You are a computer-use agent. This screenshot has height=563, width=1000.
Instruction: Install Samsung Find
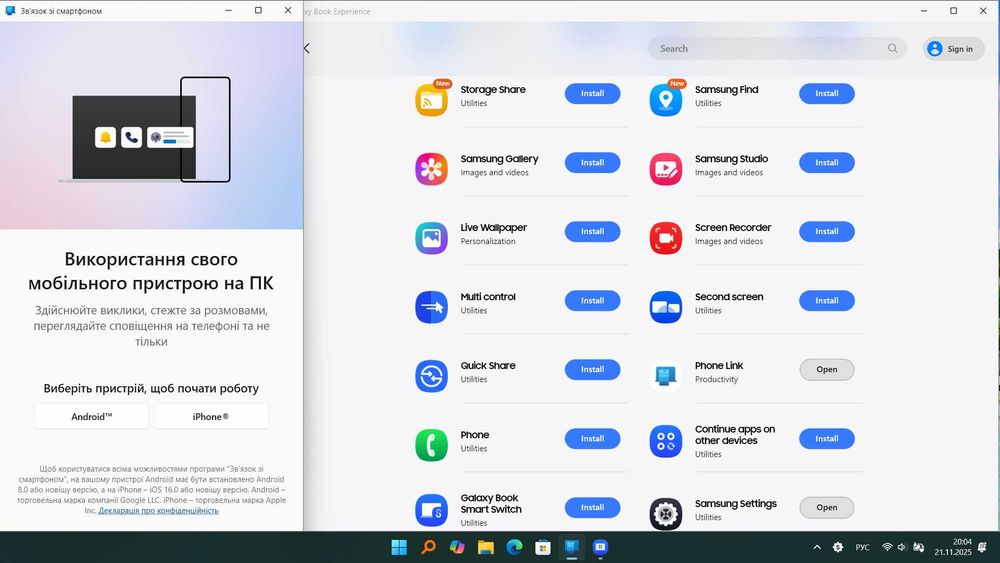(x=827, y=93)
